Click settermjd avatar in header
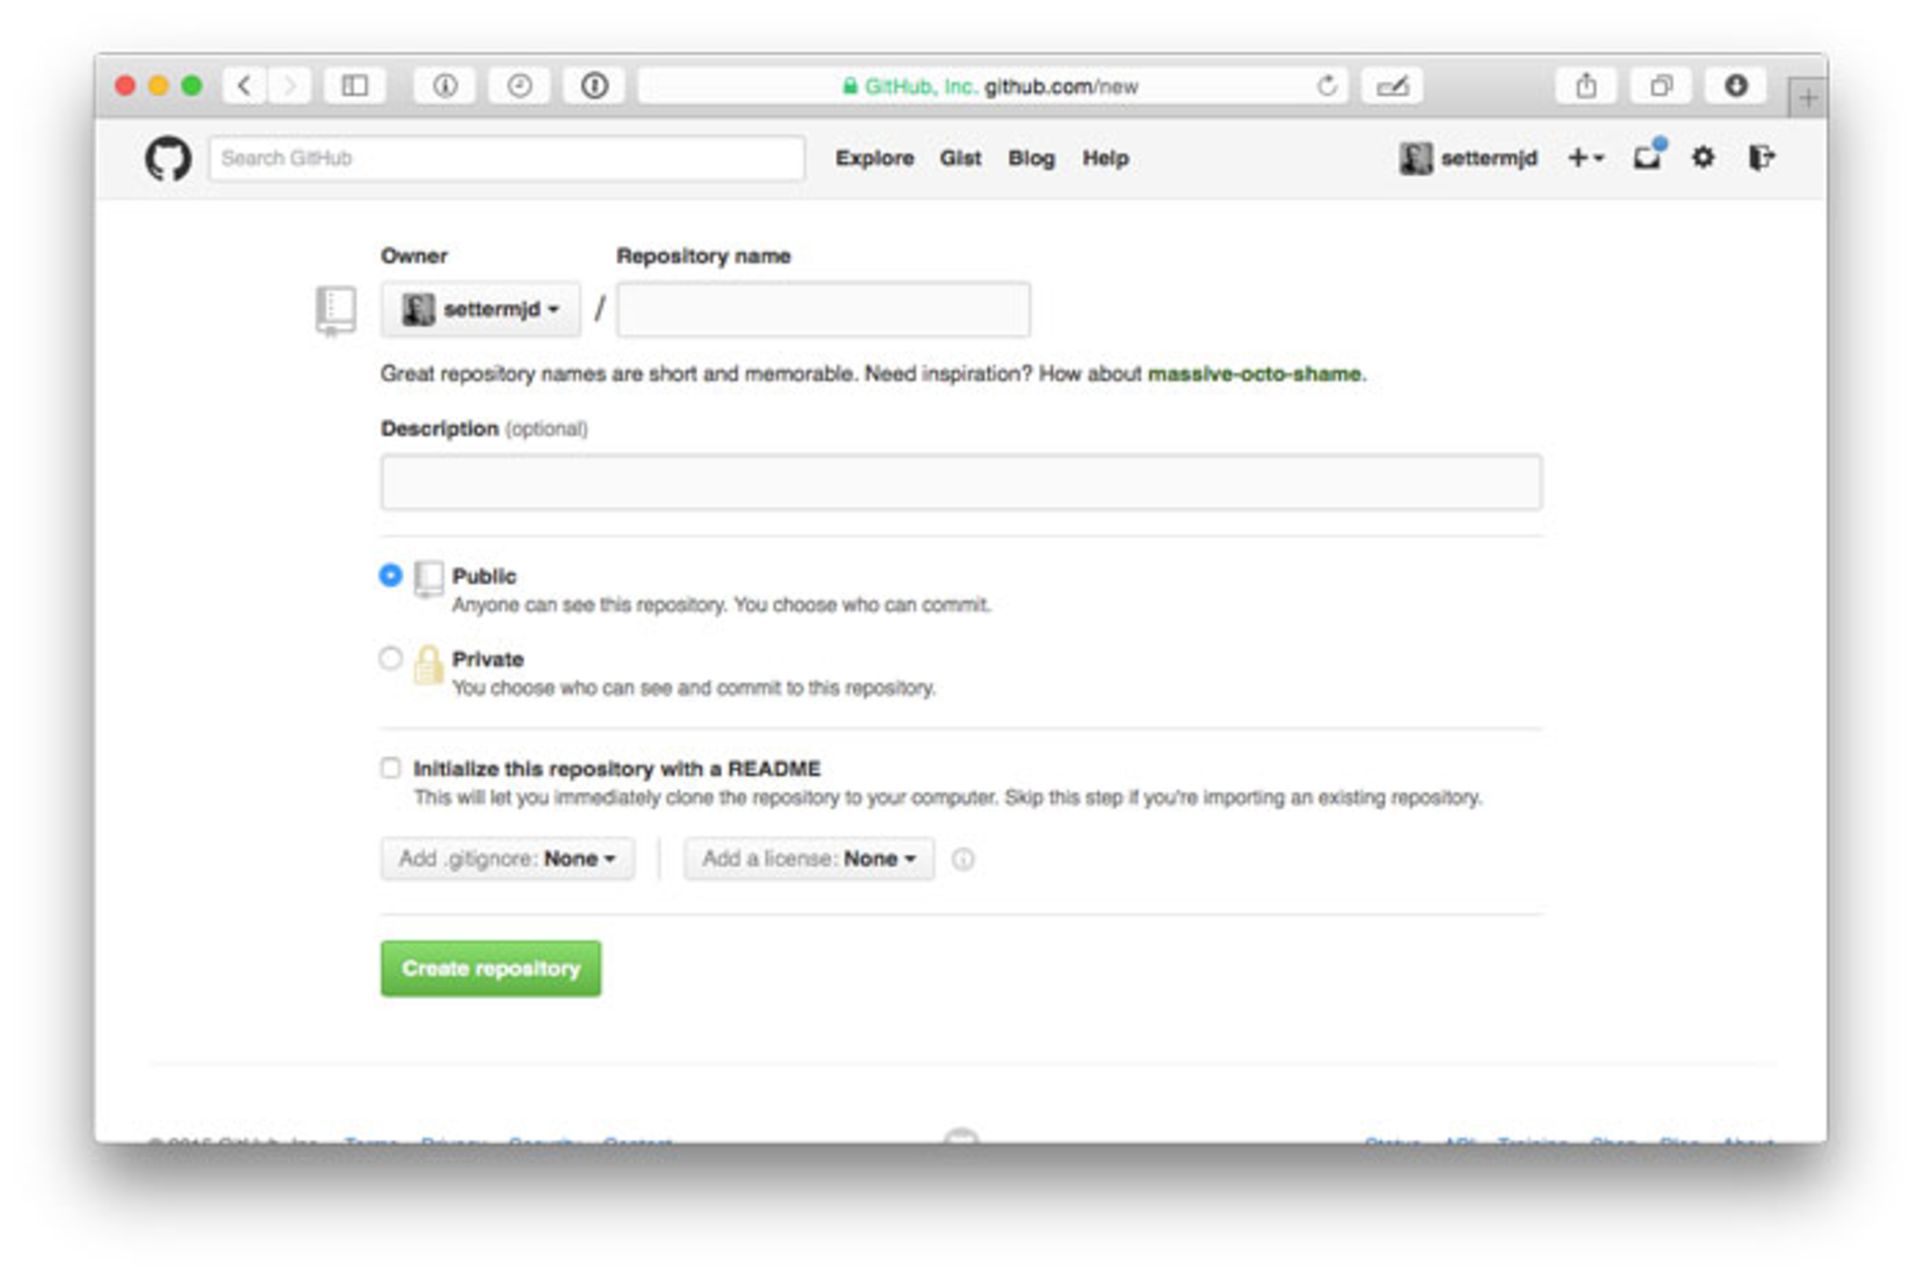The image size is (1920, 1275). [1416, 158]
